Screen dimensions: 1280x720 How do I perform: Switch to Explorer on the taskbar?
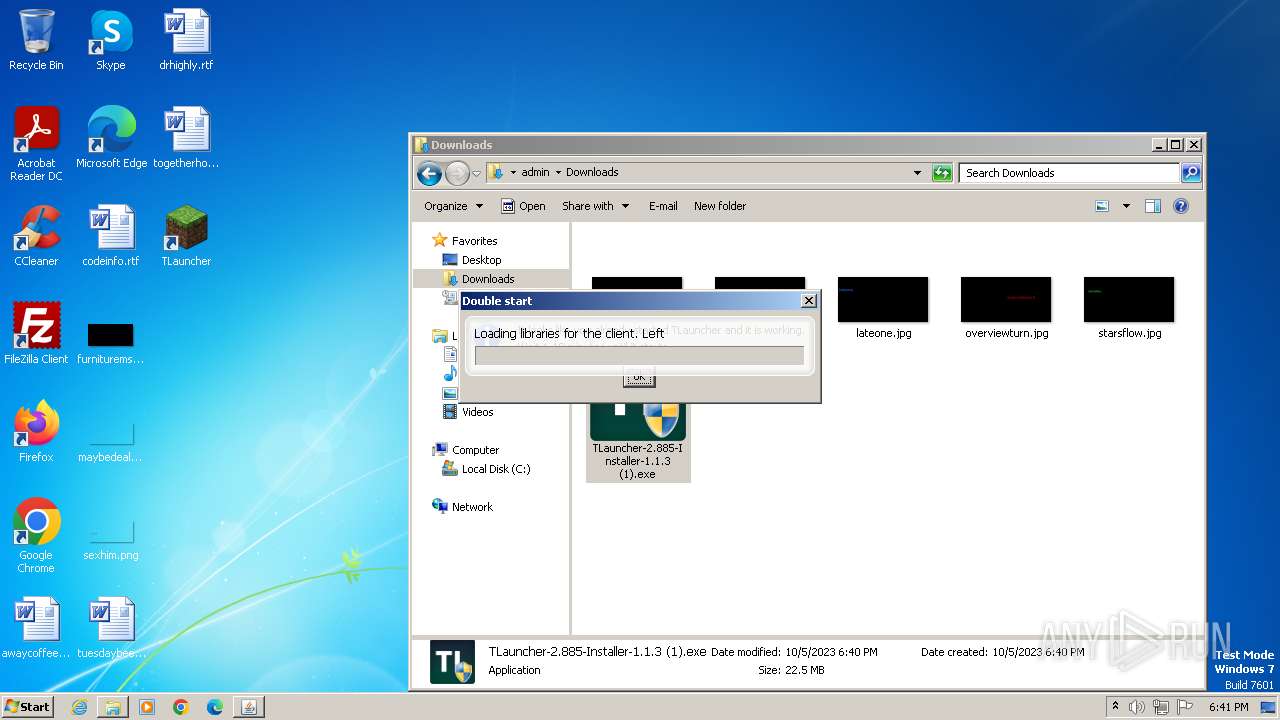(113, 707)
